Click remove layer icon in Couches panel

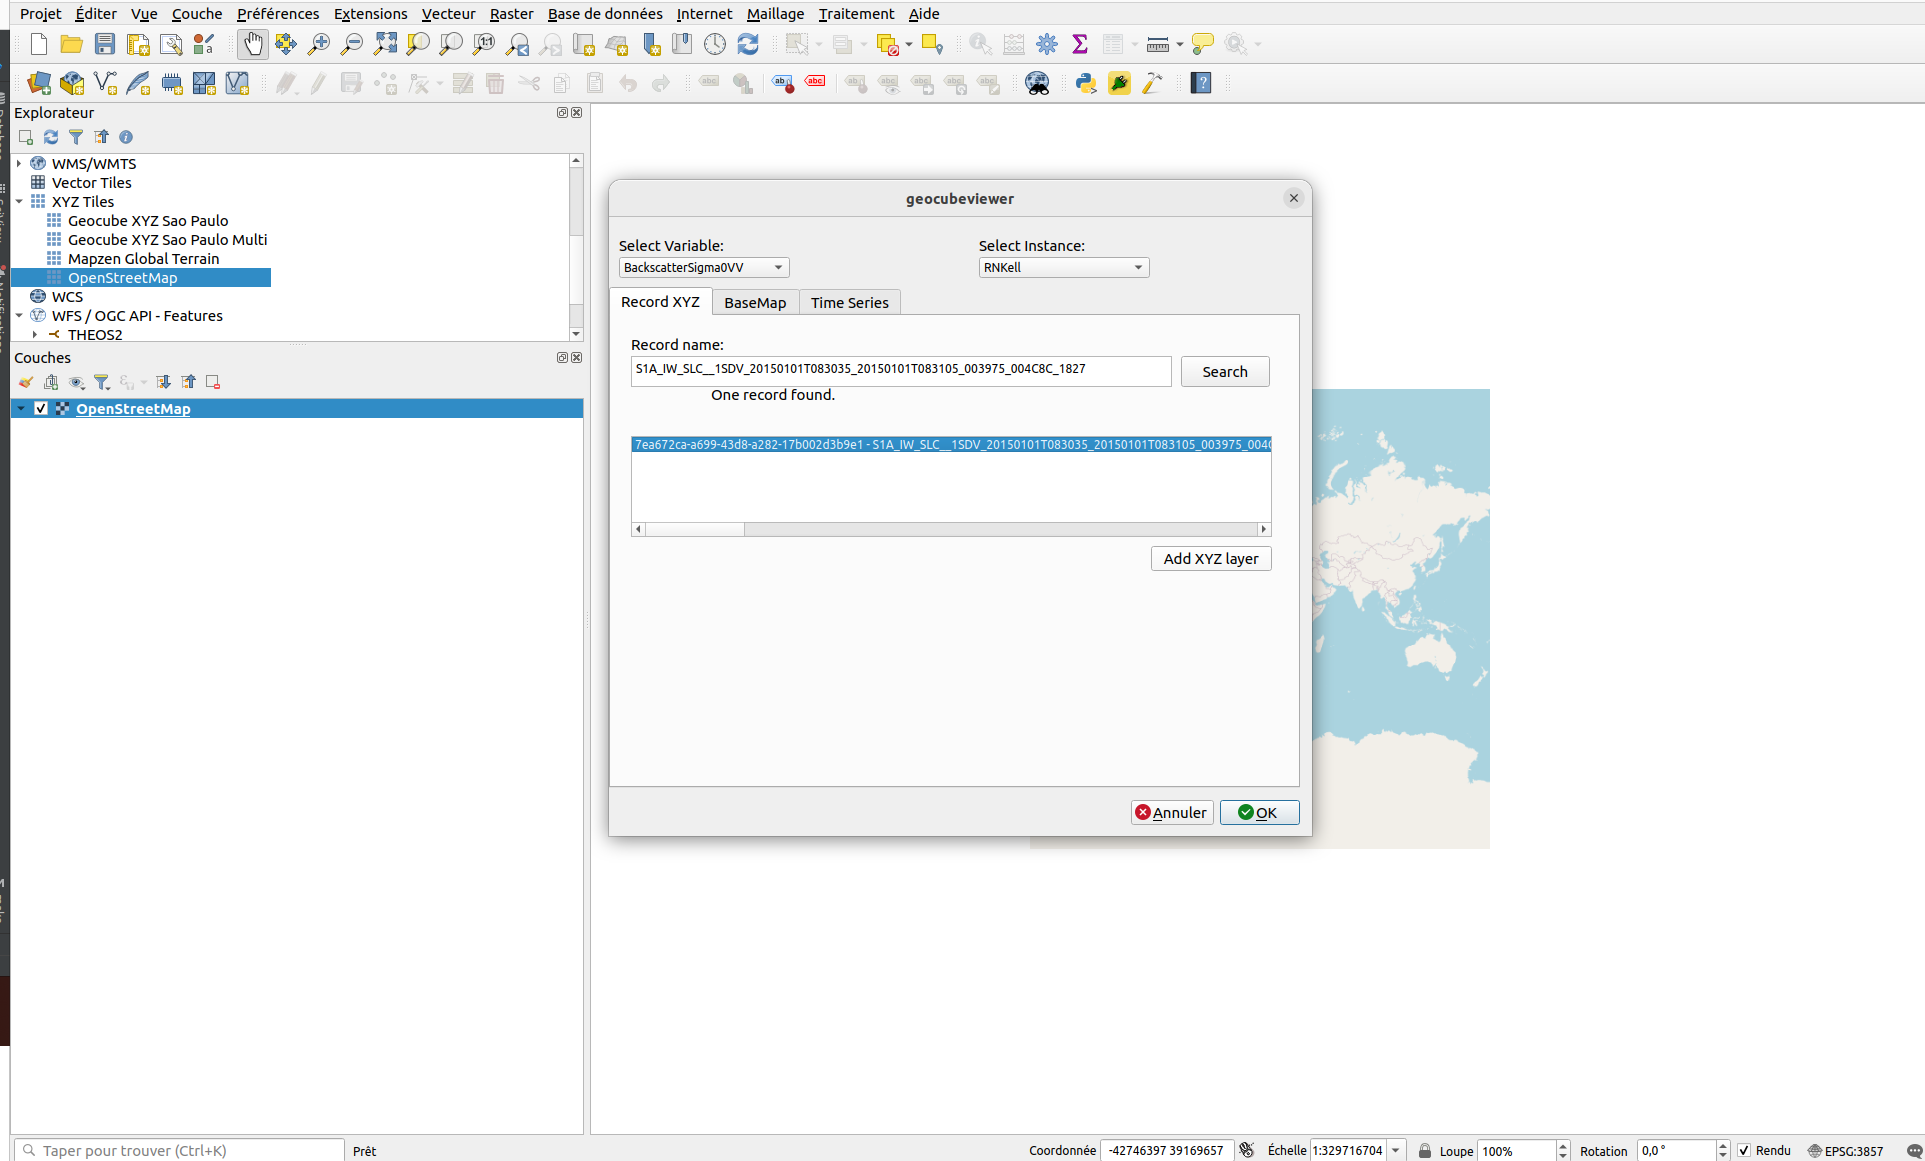[x=213, y=382]
